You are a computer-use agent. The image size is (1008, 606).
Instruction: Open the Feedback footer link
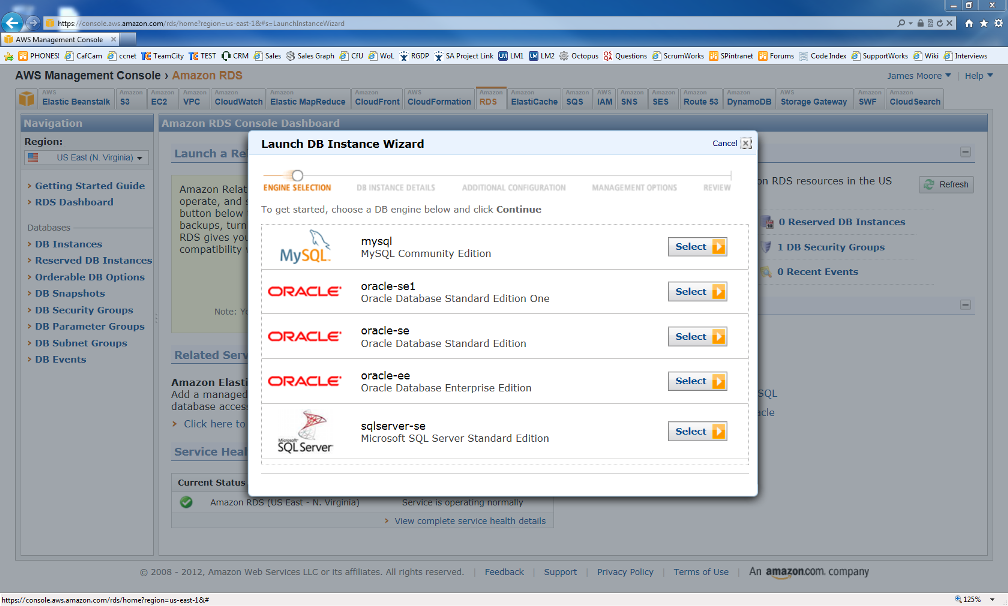(504, 572)
